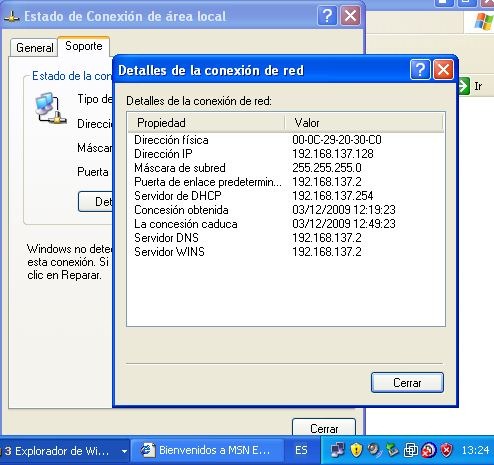Select the La concesión caduca row
Viewport: 494px width, 465px height.
[x=286, y=224]
